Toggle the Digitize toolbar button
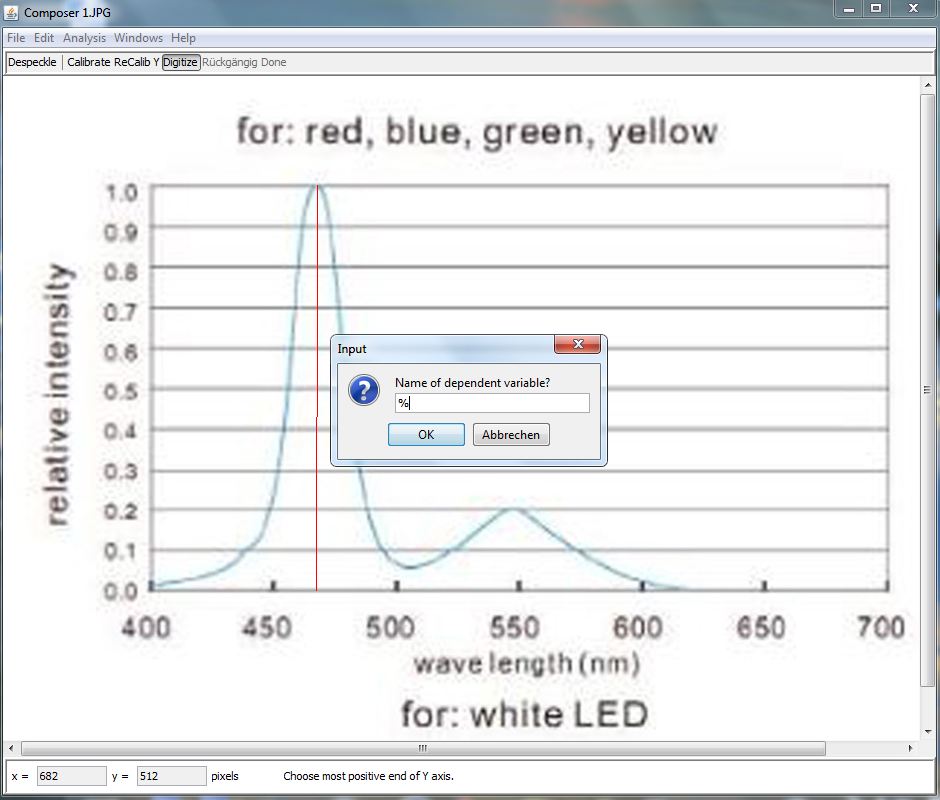The width and height of the screenshot is (940, 800). click(181, 62)
